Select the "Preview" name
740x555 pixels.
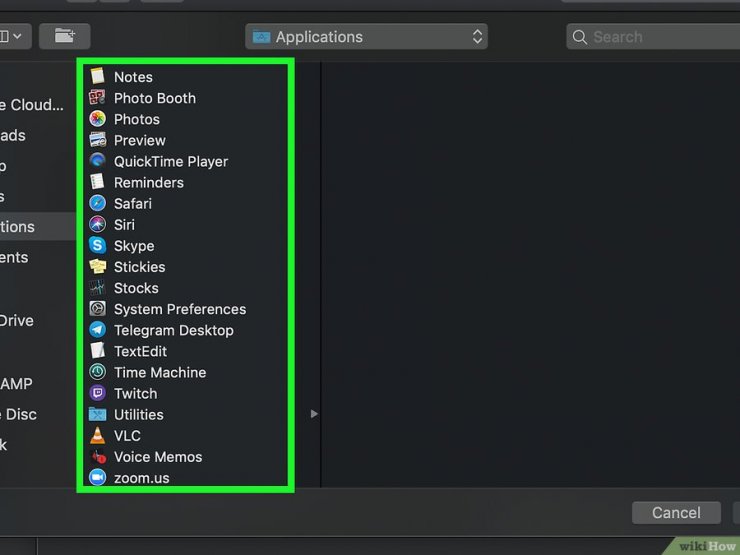140,140
